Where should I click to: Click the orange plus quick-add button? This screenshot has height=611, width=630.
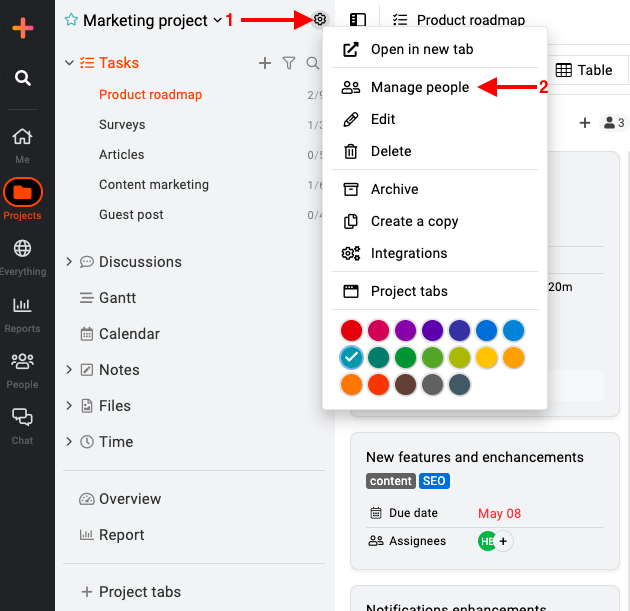tap(22, 28)
